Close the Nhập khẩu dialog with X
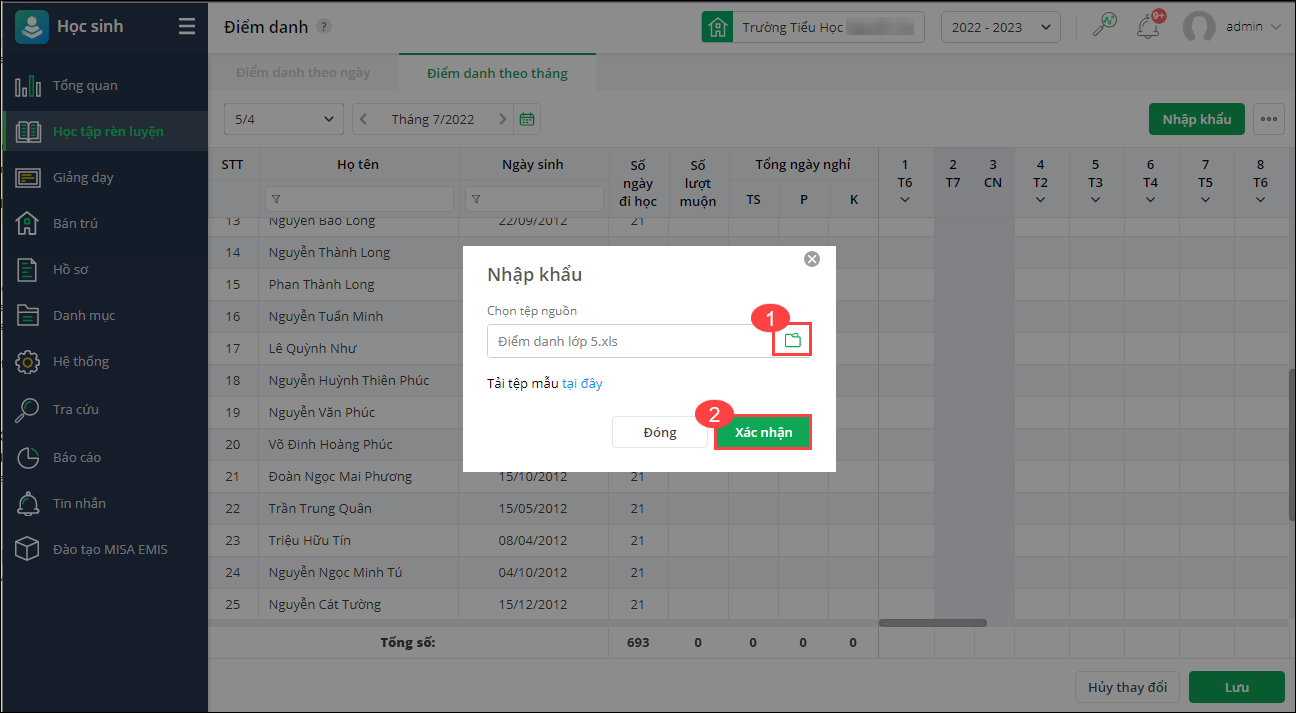Image resolution: width=1296 pixels, height=713 pixels. (x=812, y=259)
